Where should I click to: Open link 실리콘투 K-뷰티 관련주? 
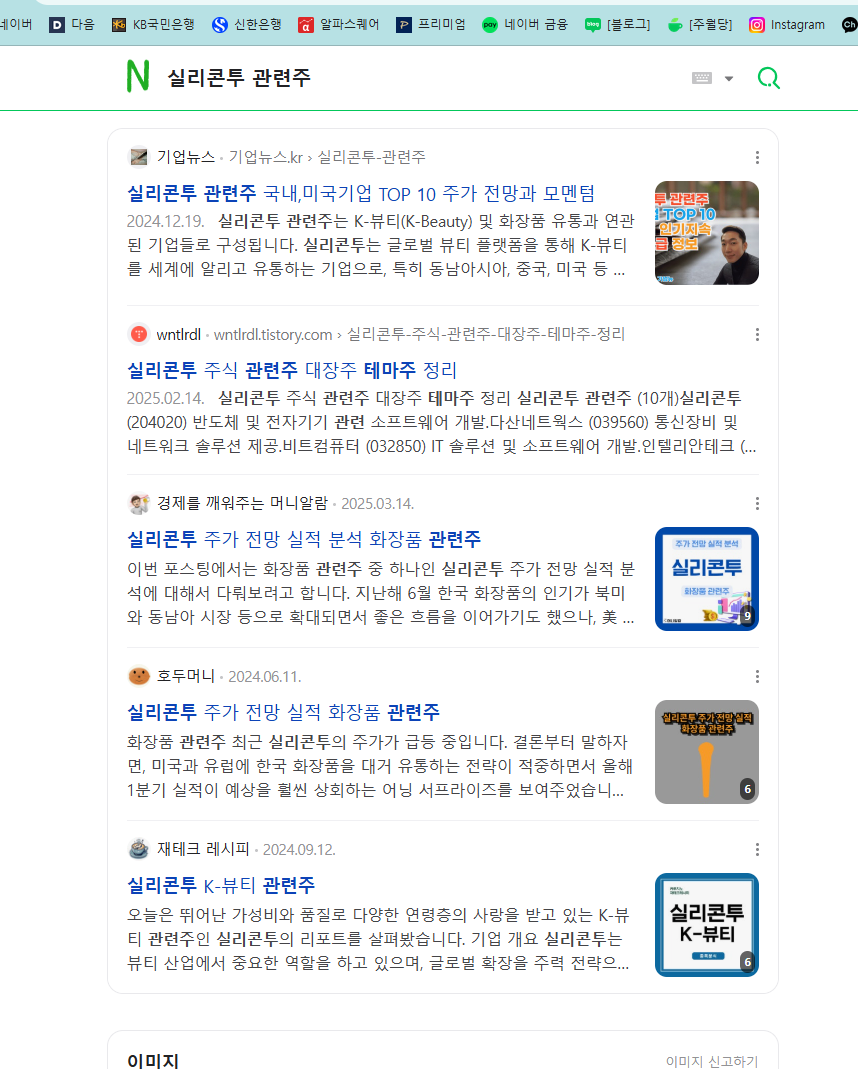(221, 885)
